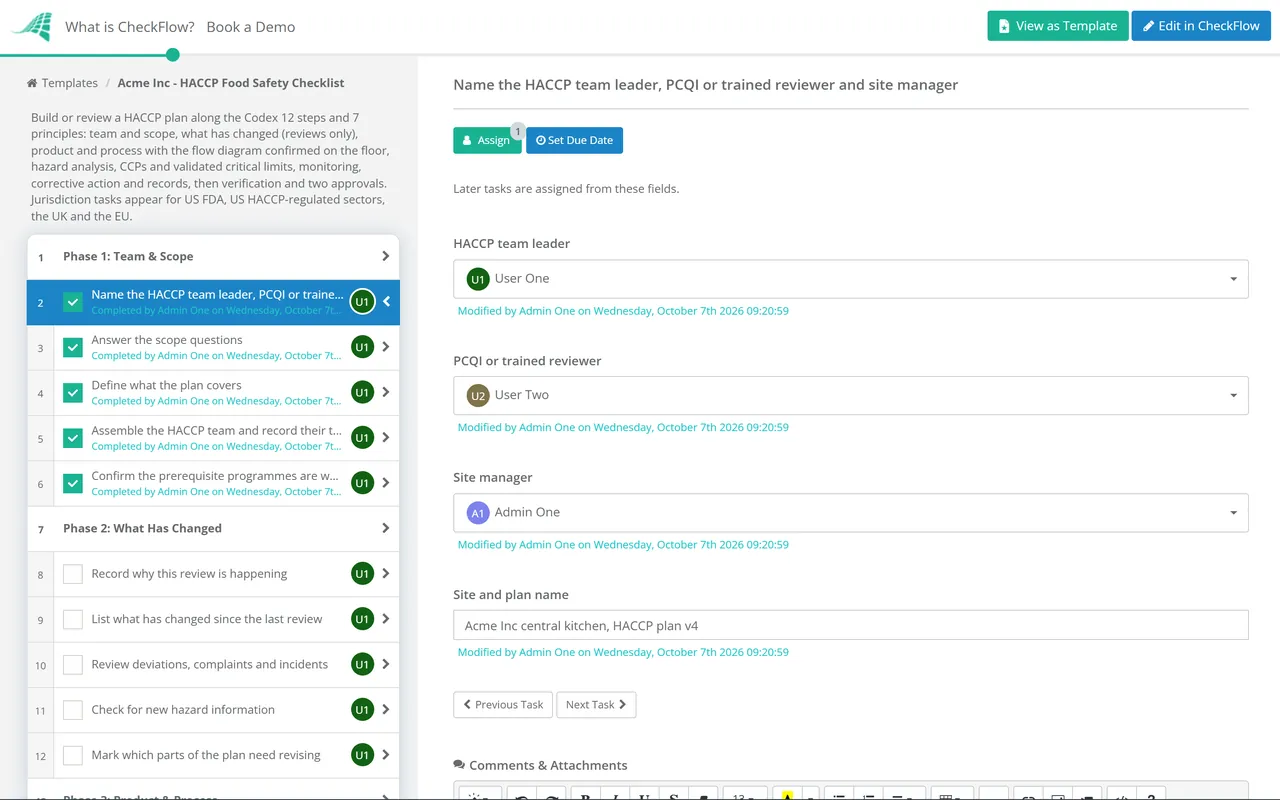Go to the Previous Task
The height and width of the screenshot is (800, 1280).
[503, 705]
